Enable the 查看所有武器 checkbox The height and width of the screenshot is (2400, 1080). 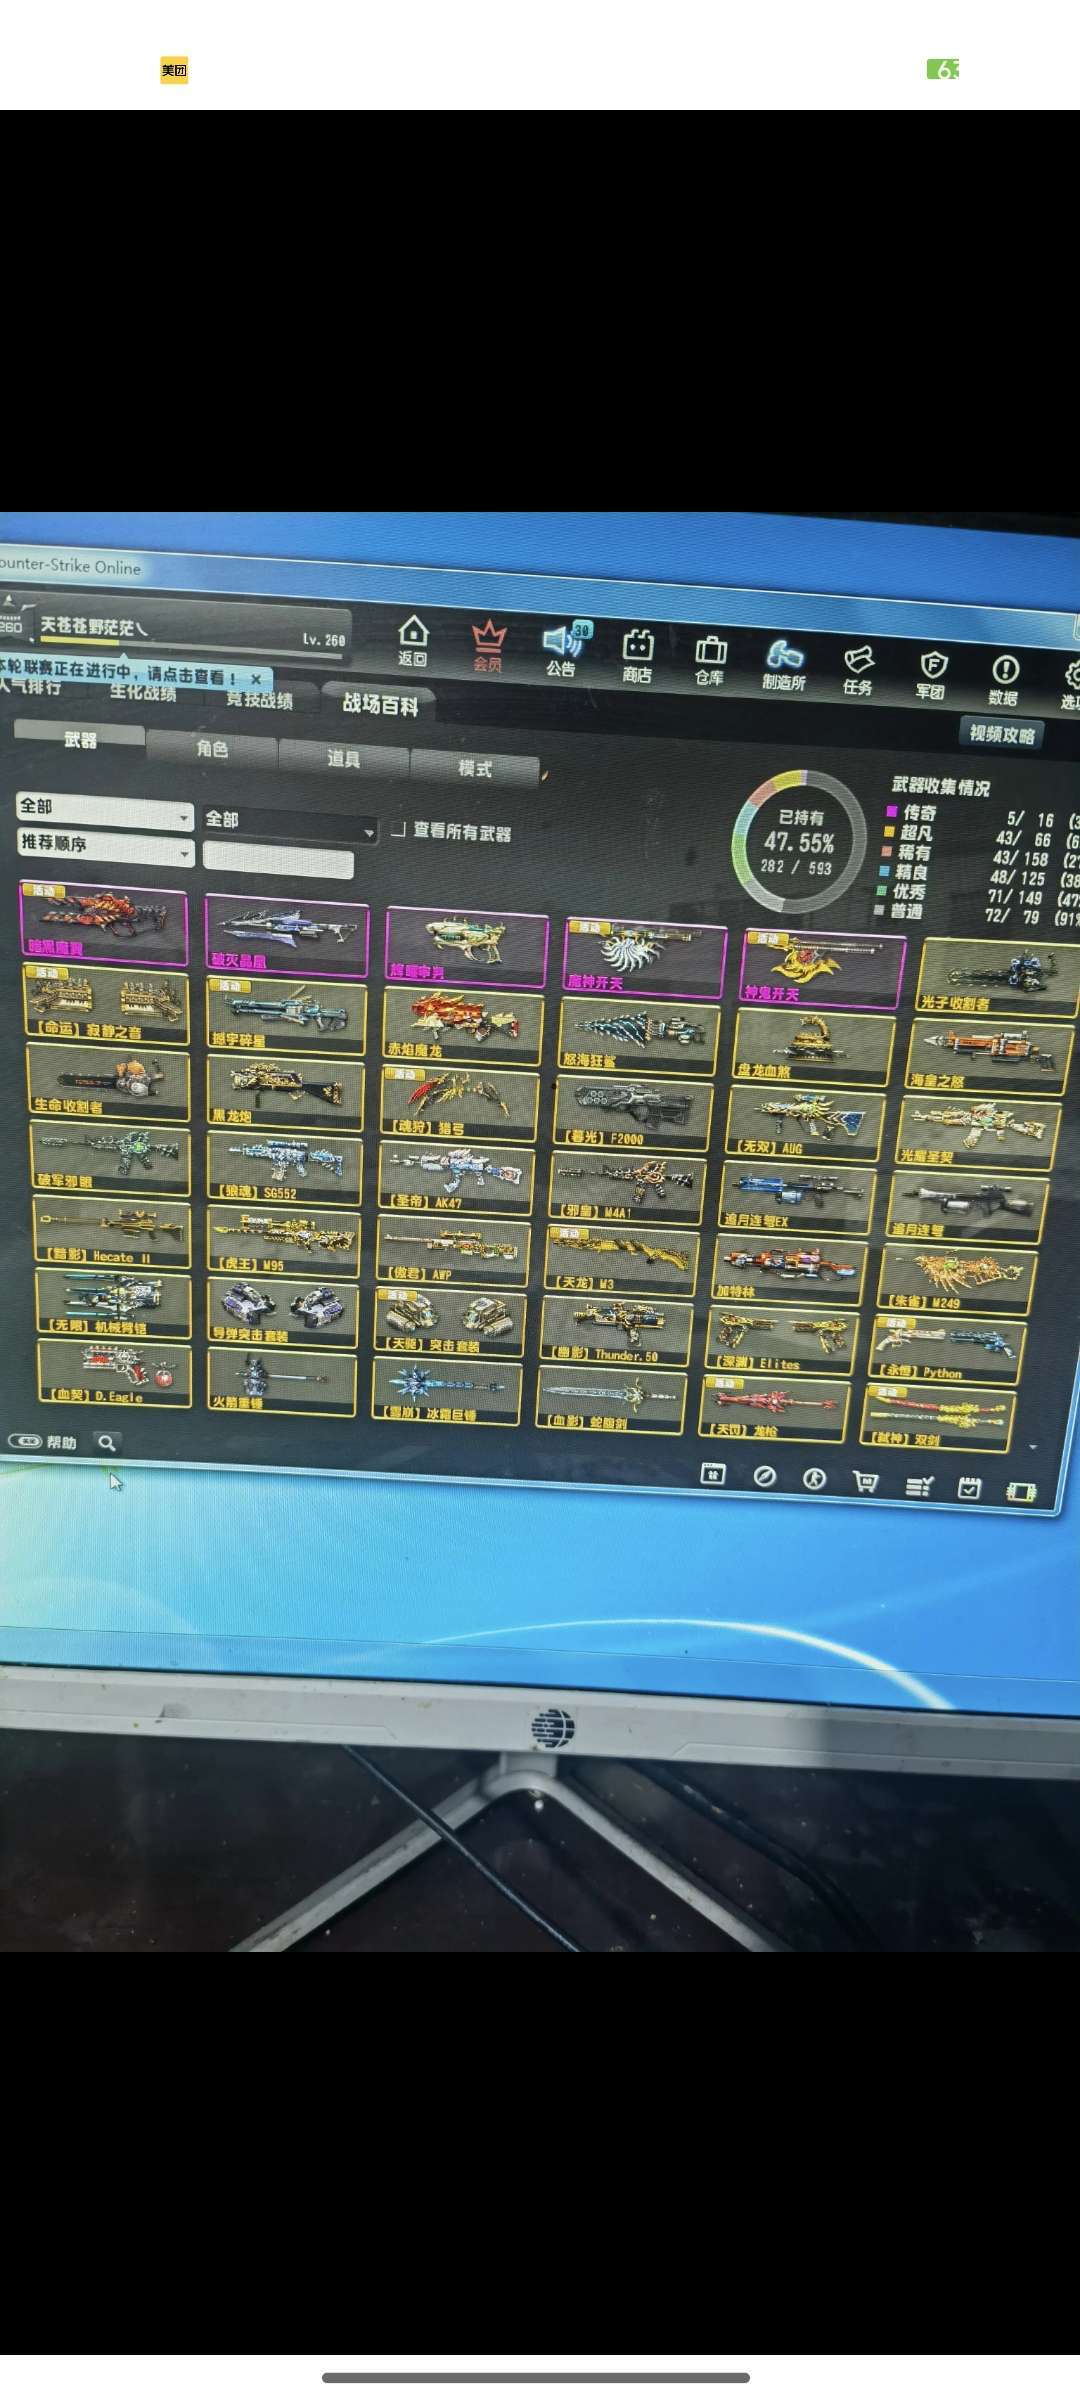[398, 829]
